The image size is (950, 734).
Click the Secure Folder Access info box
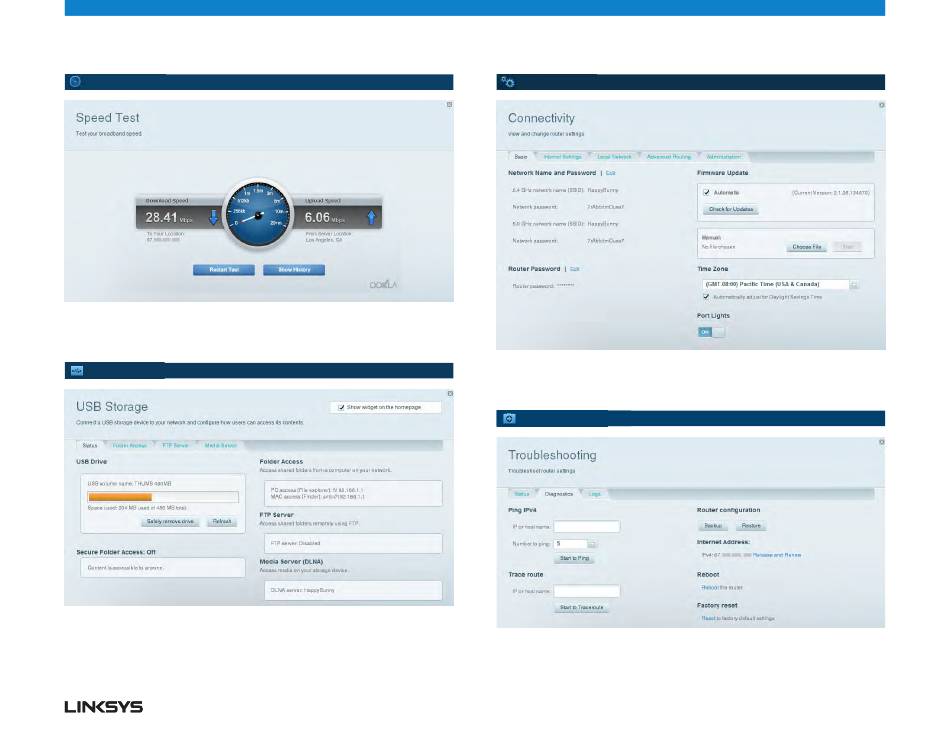(163, 568)
